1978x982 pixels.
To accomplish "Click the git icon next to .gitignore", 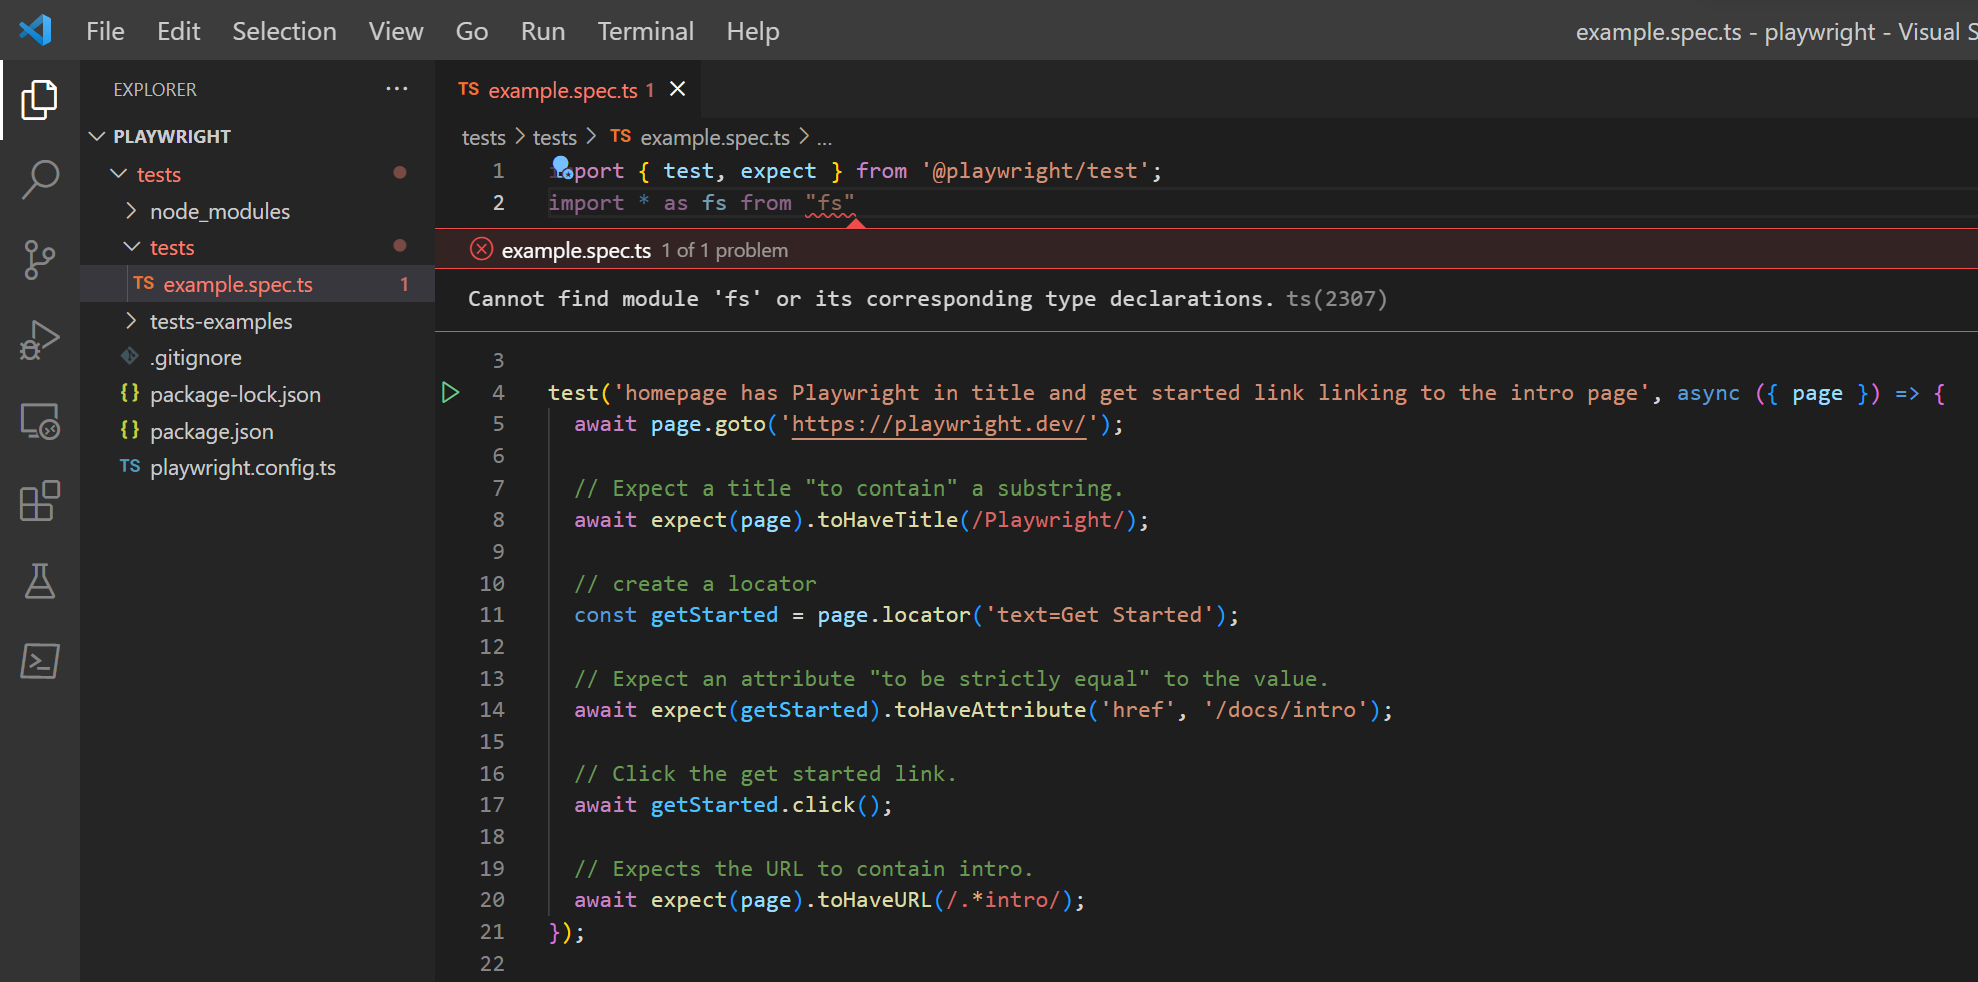I will (130, 357).
